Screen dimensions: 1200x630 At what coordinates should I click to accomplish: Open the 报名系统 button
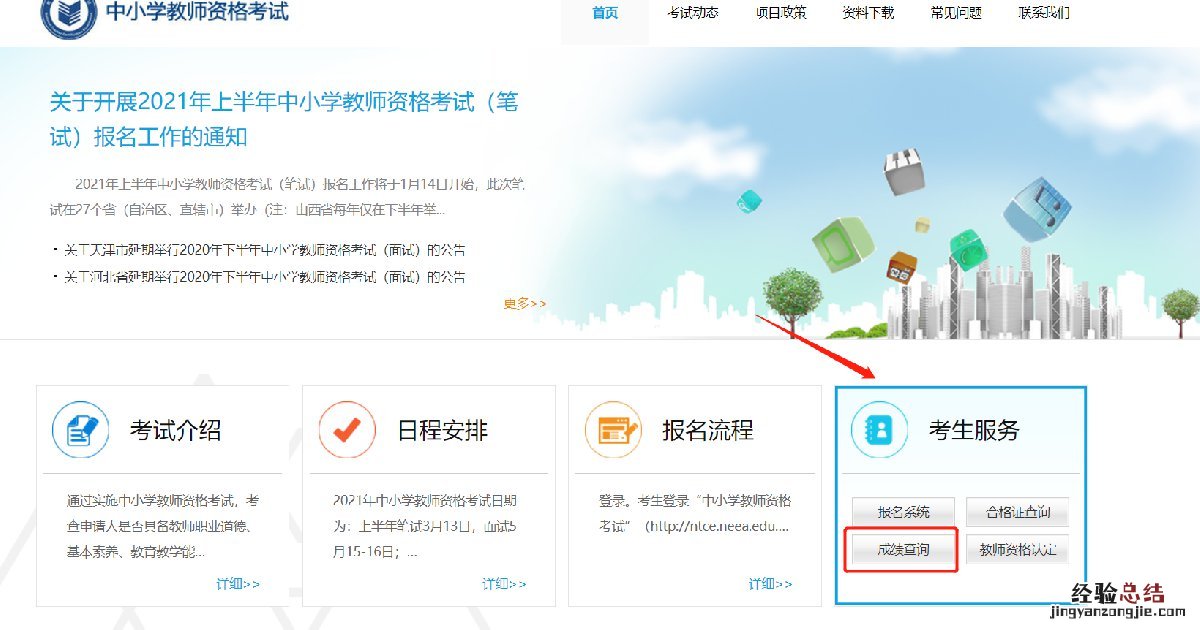pos(903,512)
